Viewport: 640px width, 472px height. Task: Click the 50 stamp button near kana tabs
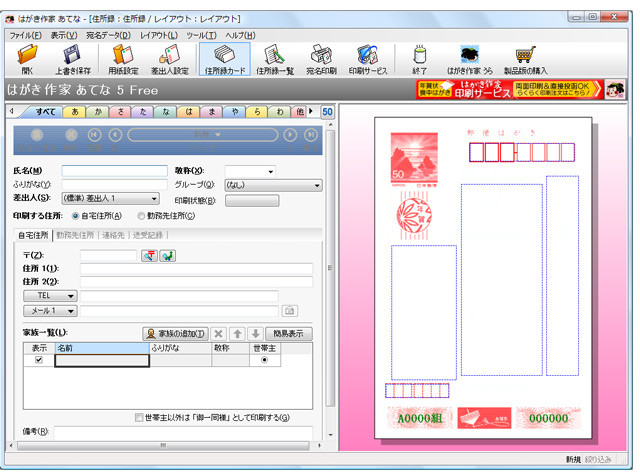(327, 112)
